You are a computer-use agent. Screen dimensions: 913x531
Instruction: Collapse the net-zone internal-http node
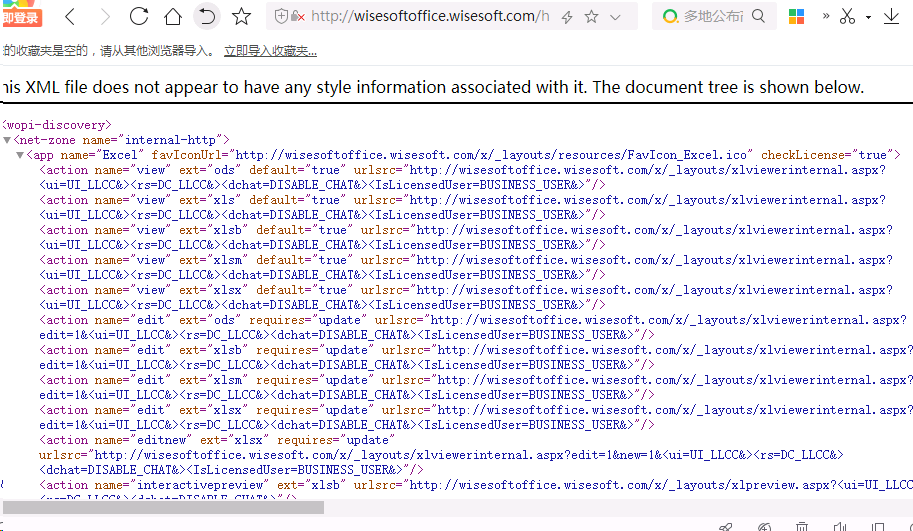click(x=7, y=140)
